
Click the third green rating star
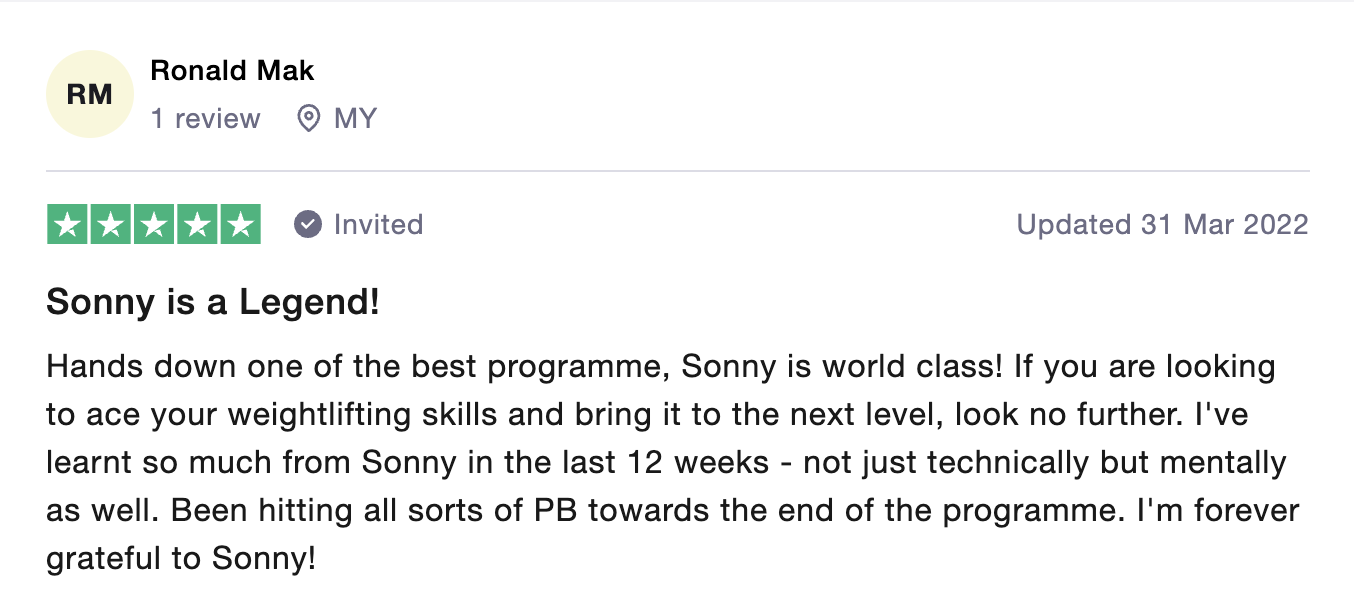click(x=154, y=224)
